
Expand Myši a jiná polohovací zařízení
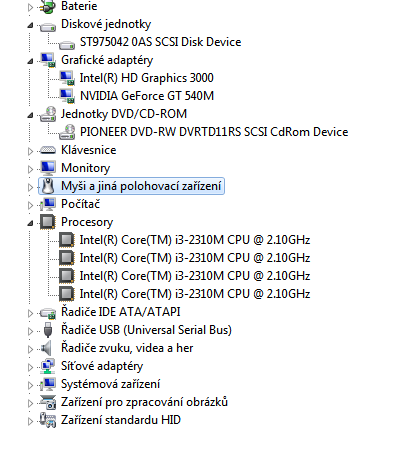[x=30, y=187]
